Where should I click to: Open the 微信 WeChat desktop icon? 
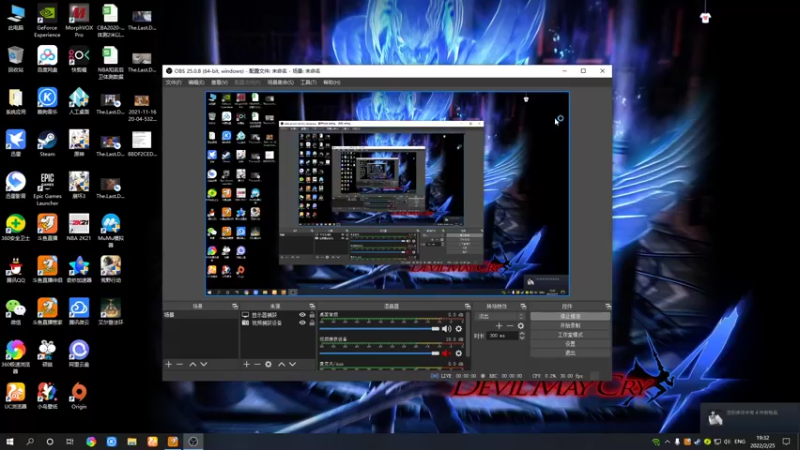tap(16, 312)
